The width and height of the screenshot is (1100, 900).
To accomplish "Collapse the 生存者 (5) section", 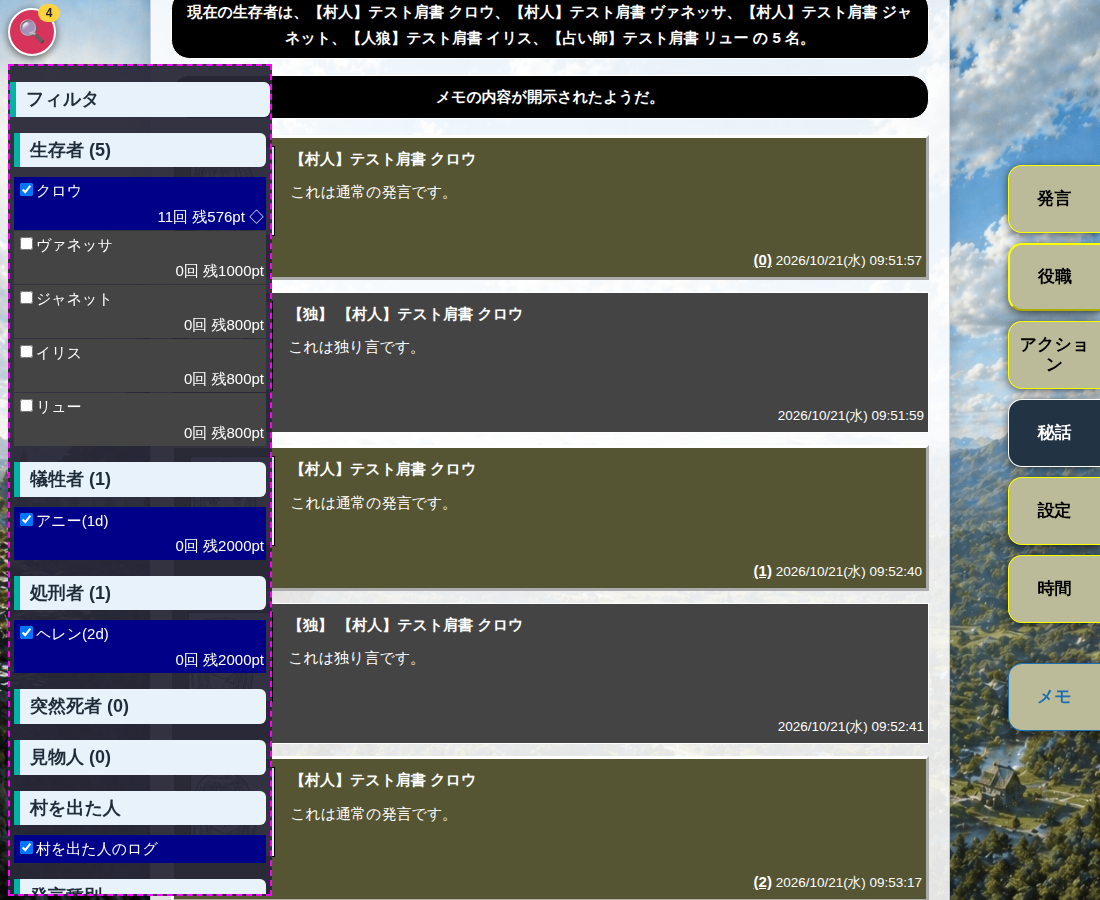I will pos(140,150).
